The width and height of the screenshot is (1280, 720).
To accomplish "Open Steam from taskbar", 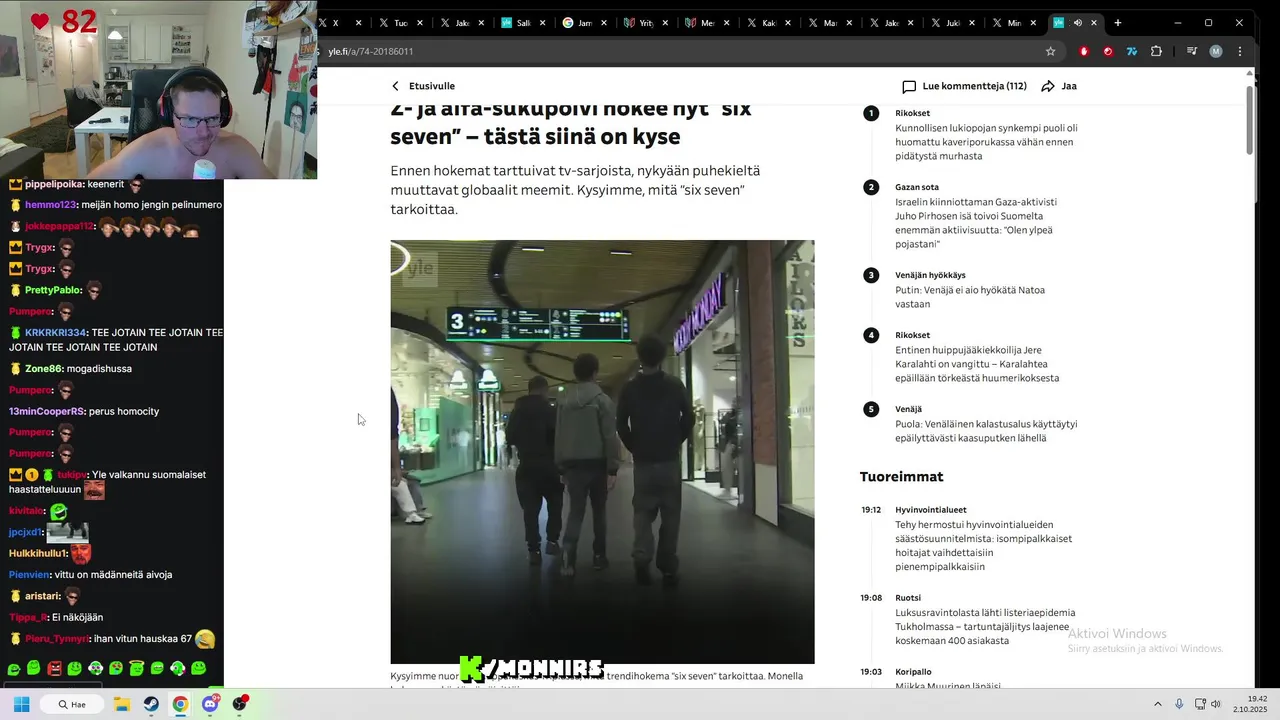I will click(151, 704).
